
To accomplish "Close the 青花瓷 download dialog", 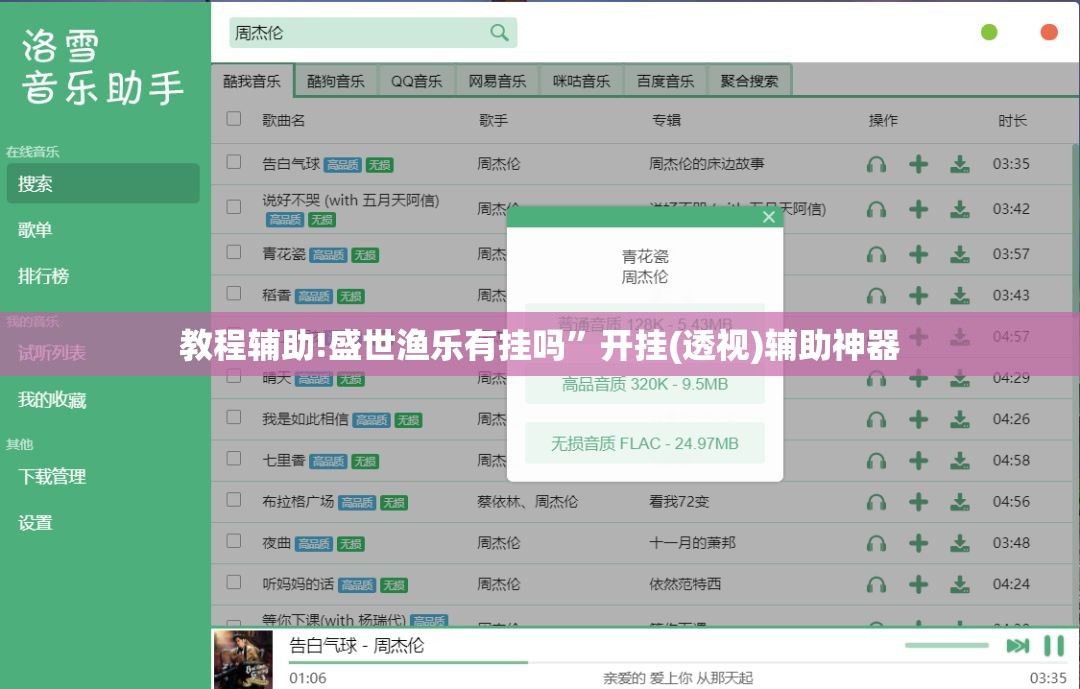I will pyautogui.click(x=769, y=217).
